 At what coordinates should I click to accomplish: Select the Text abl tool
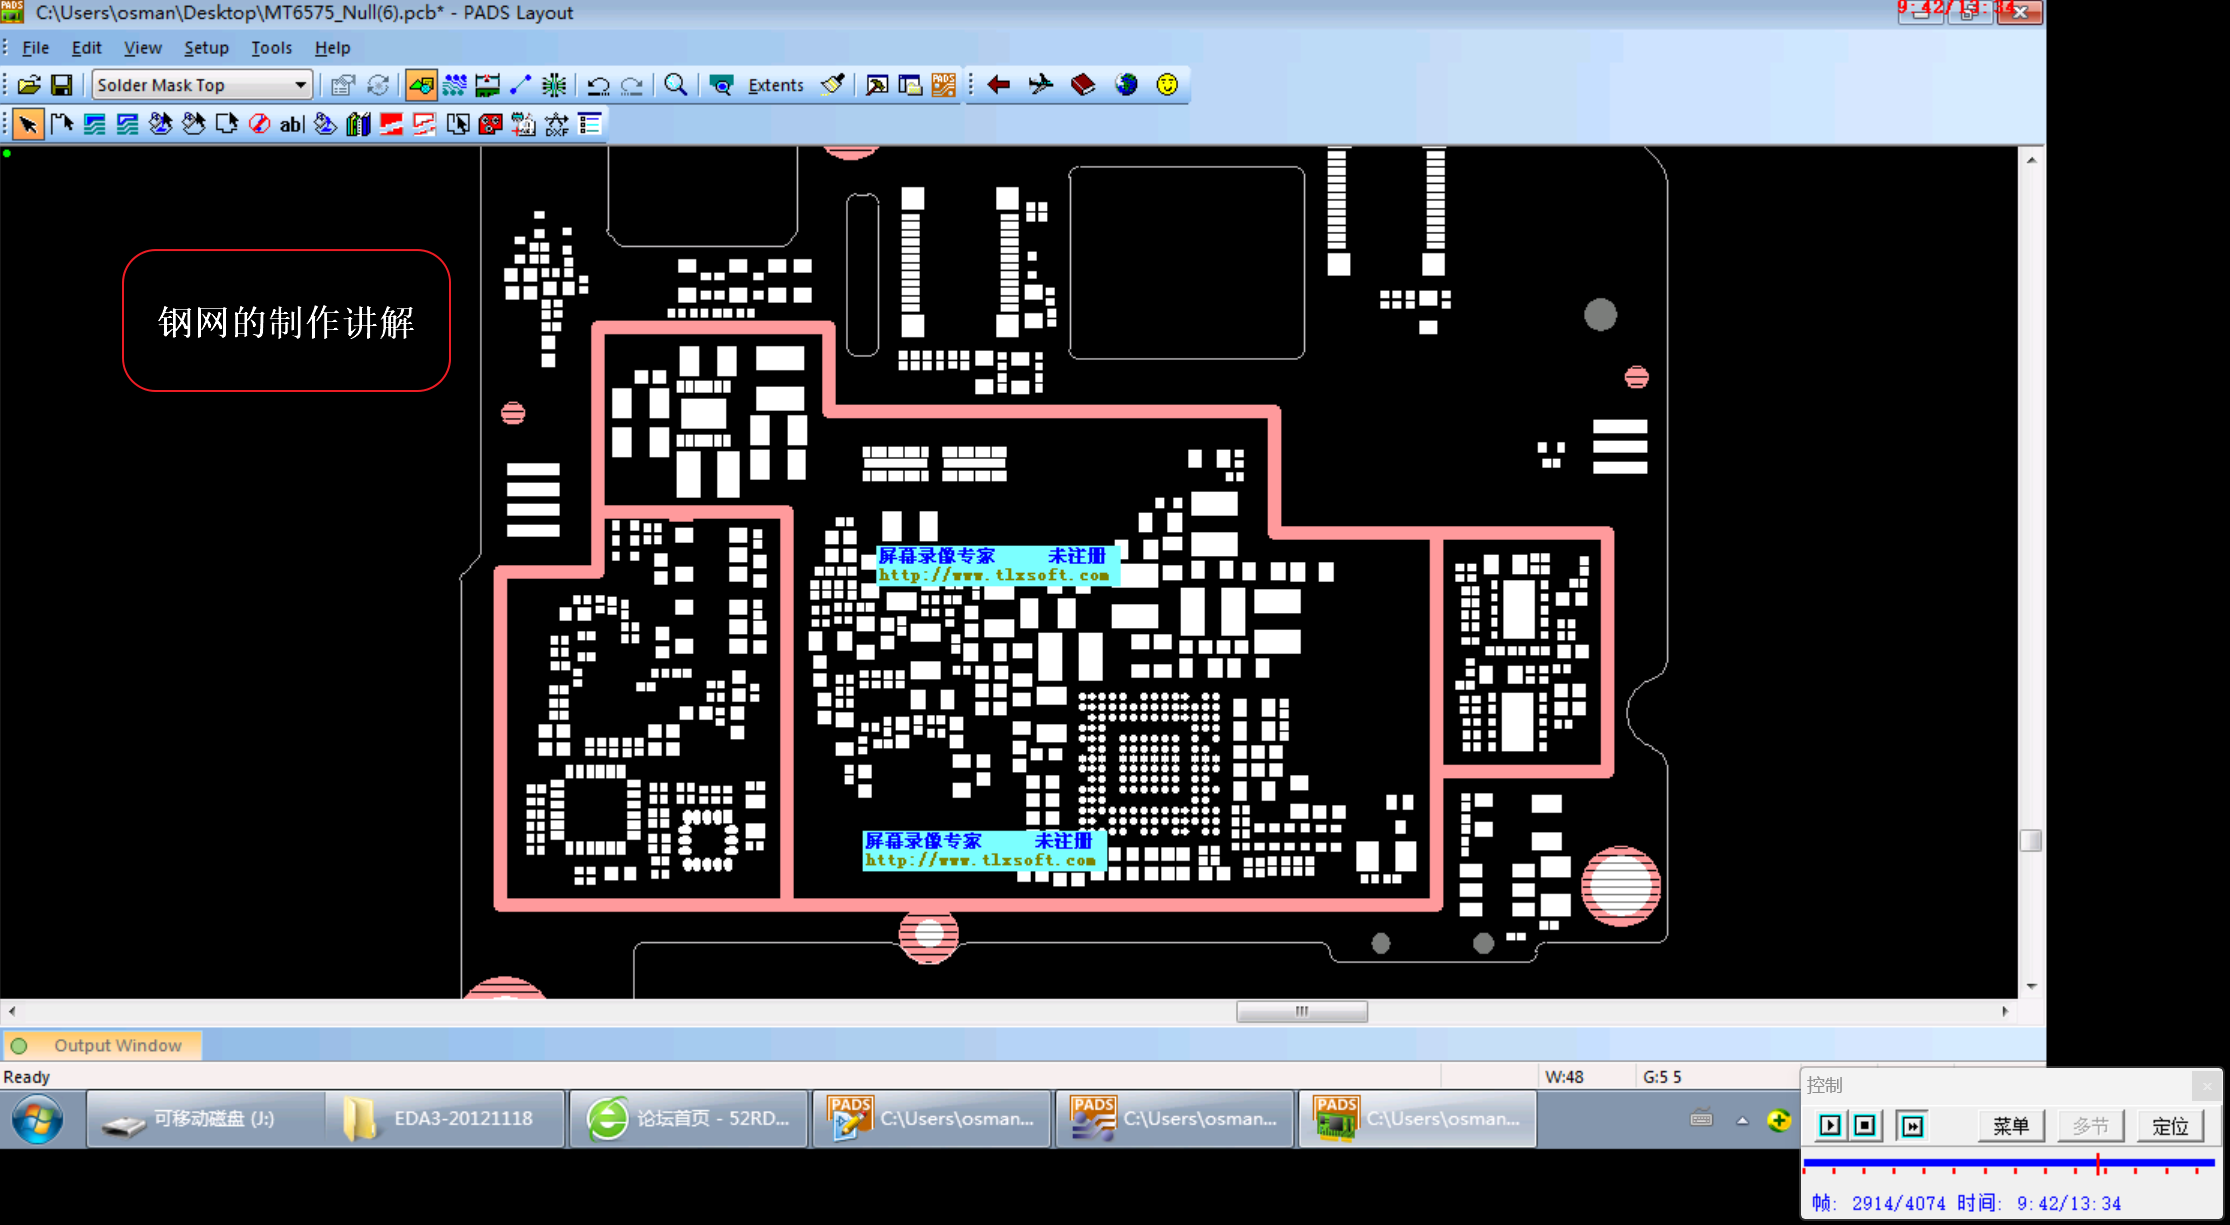point(292,124)
